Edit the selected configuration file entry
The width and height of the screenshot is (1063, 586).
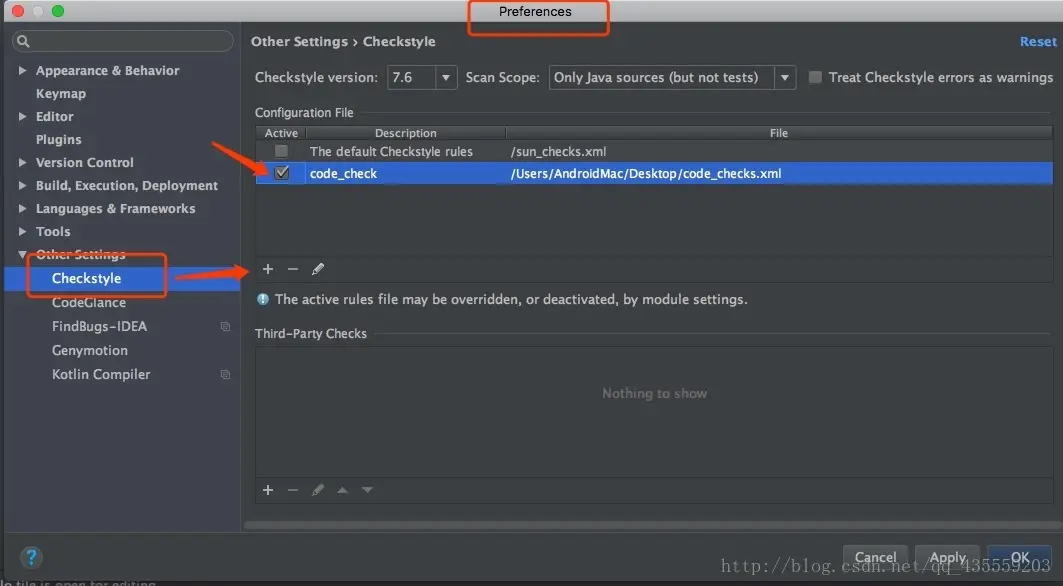[317, 269]
